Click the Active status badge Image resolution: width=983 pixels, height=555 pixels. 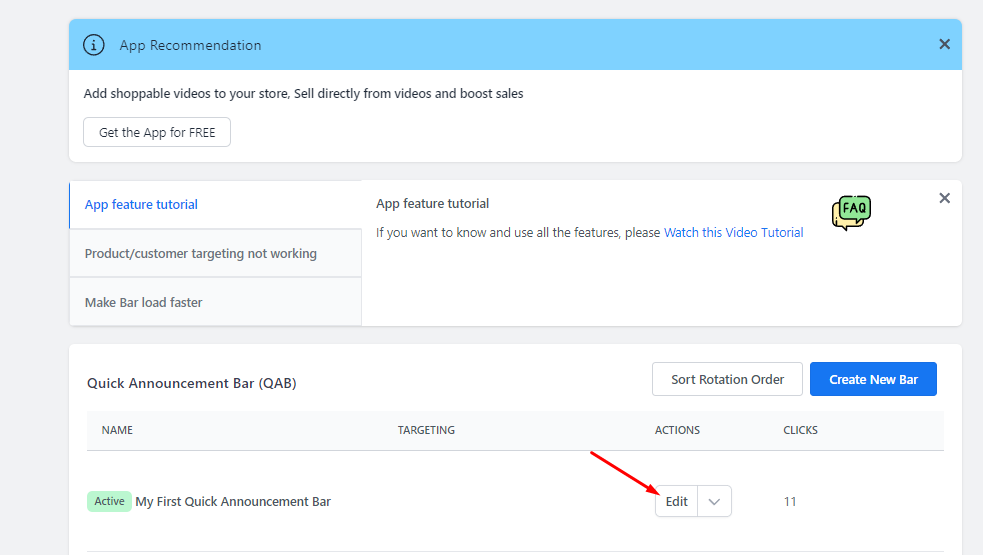coord(109,502)
